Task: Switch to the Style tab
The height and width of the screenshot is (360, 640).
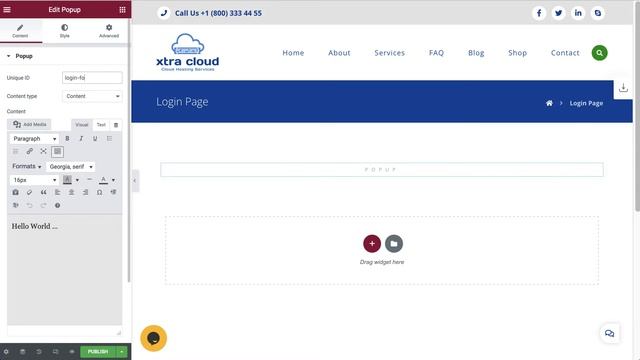Action: (x=64, y=31)
